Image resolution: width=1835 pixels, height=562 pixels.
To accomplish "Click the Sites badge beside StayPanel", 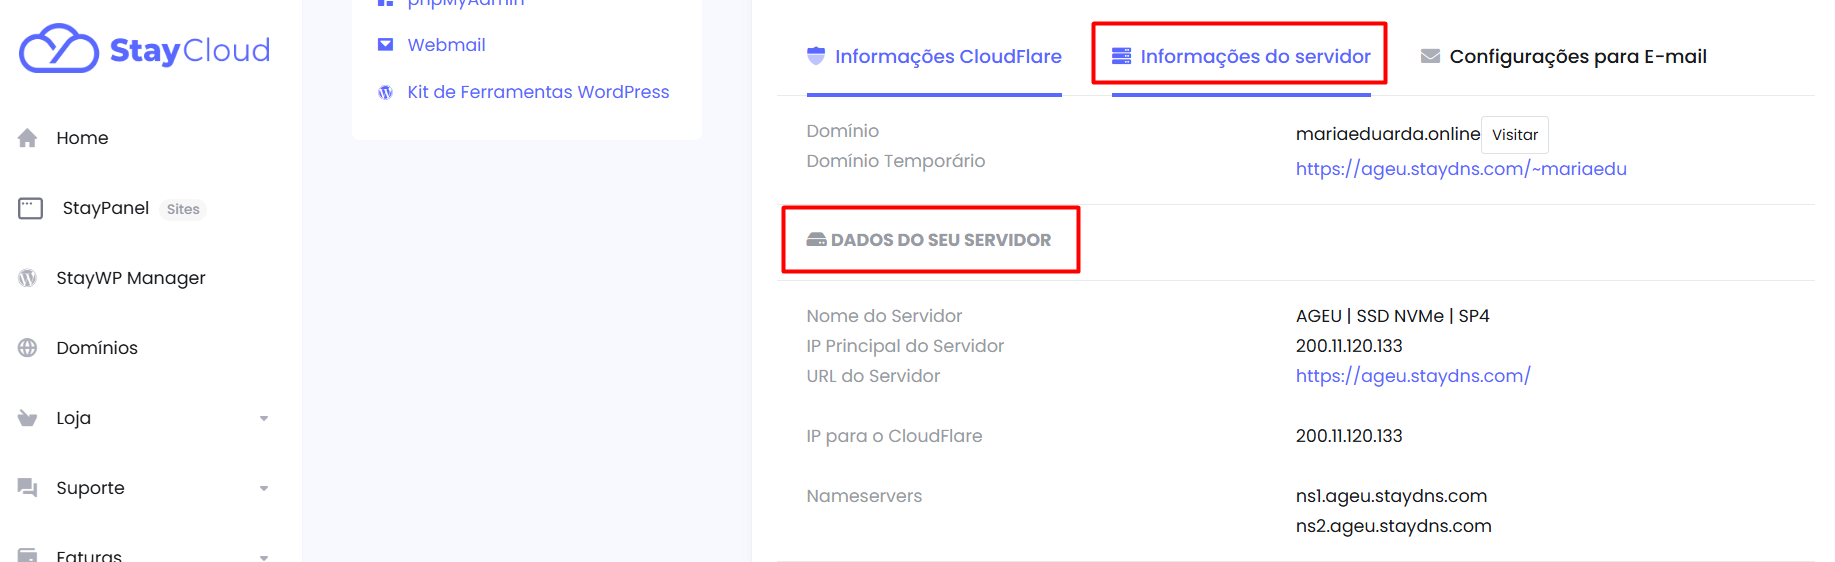I will point(183,209).
